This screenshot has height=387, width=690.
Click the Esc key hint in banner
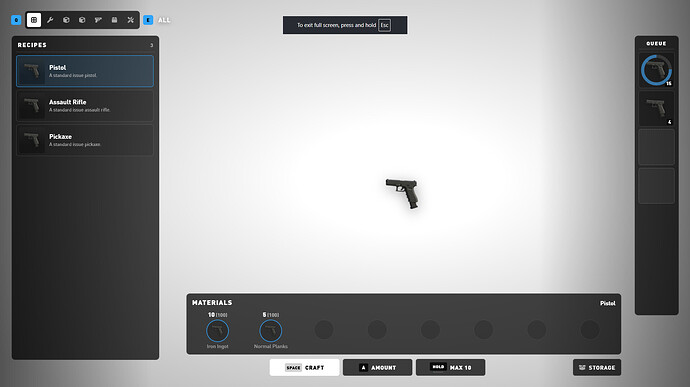pyautogui.click(x=385, y=25)
